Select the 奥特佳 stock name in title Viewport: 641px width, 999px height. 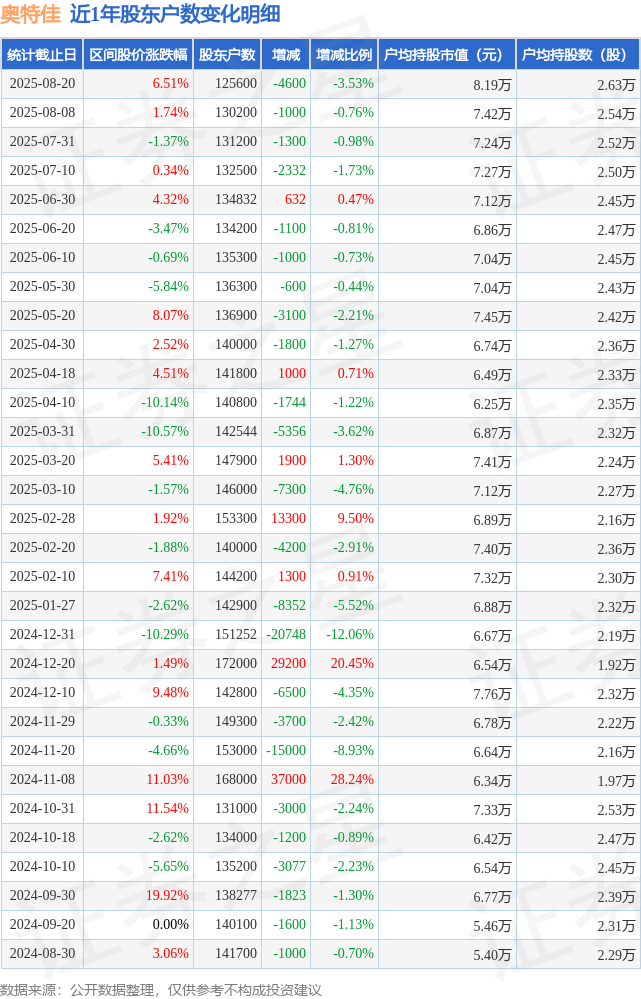coord(31,14)
